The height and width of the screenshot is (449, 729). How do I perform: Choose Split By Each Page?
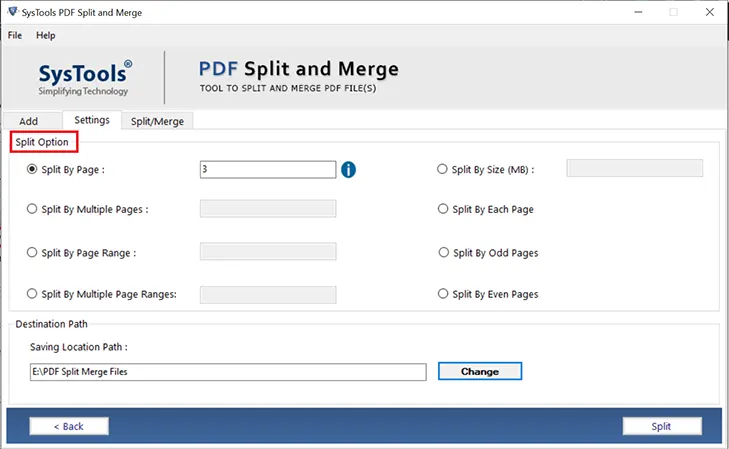tap(443, 209)
